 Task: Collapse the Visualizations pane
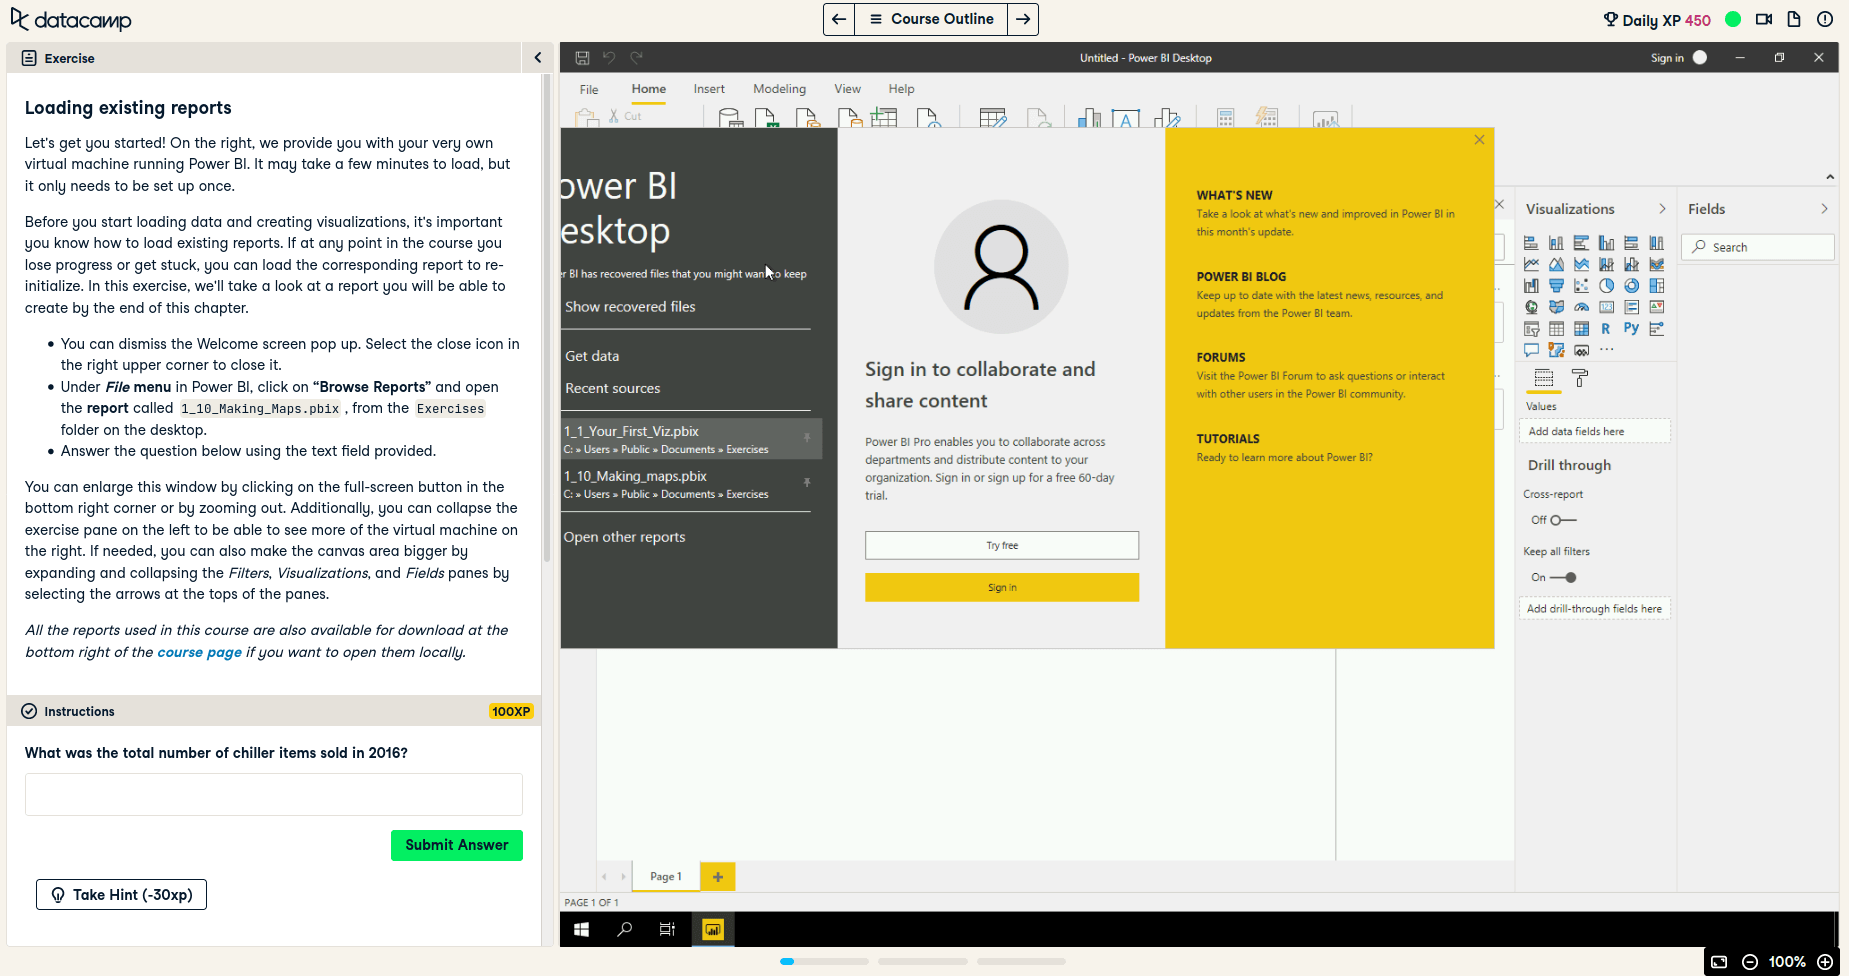coord(1662,209)
